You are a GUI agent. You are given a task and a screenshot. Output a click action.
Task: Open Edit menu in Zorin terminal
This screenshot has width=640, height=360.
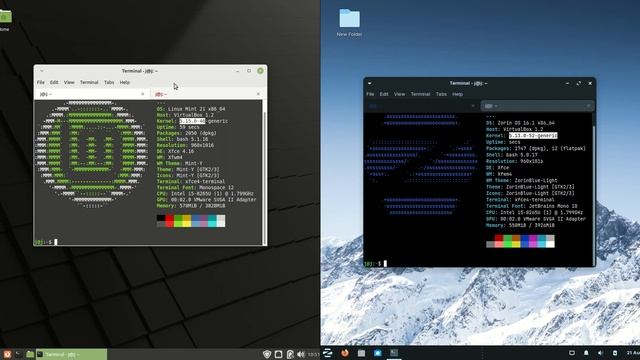coord(384,94)
